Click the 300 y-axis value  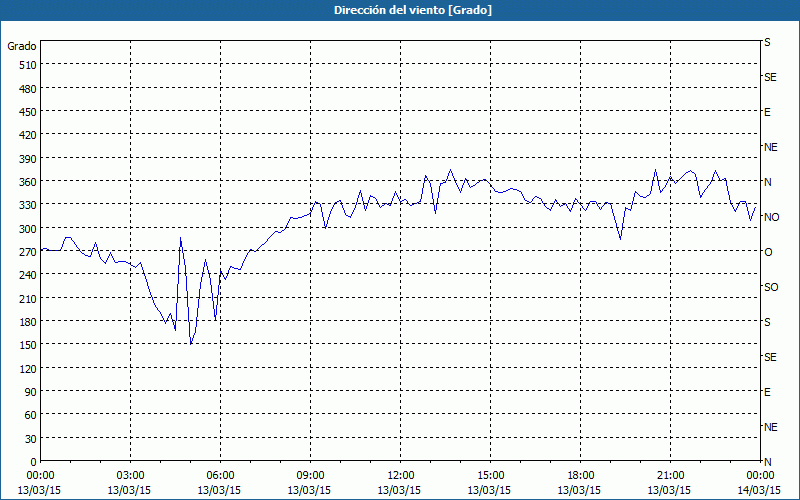[29, 228]
